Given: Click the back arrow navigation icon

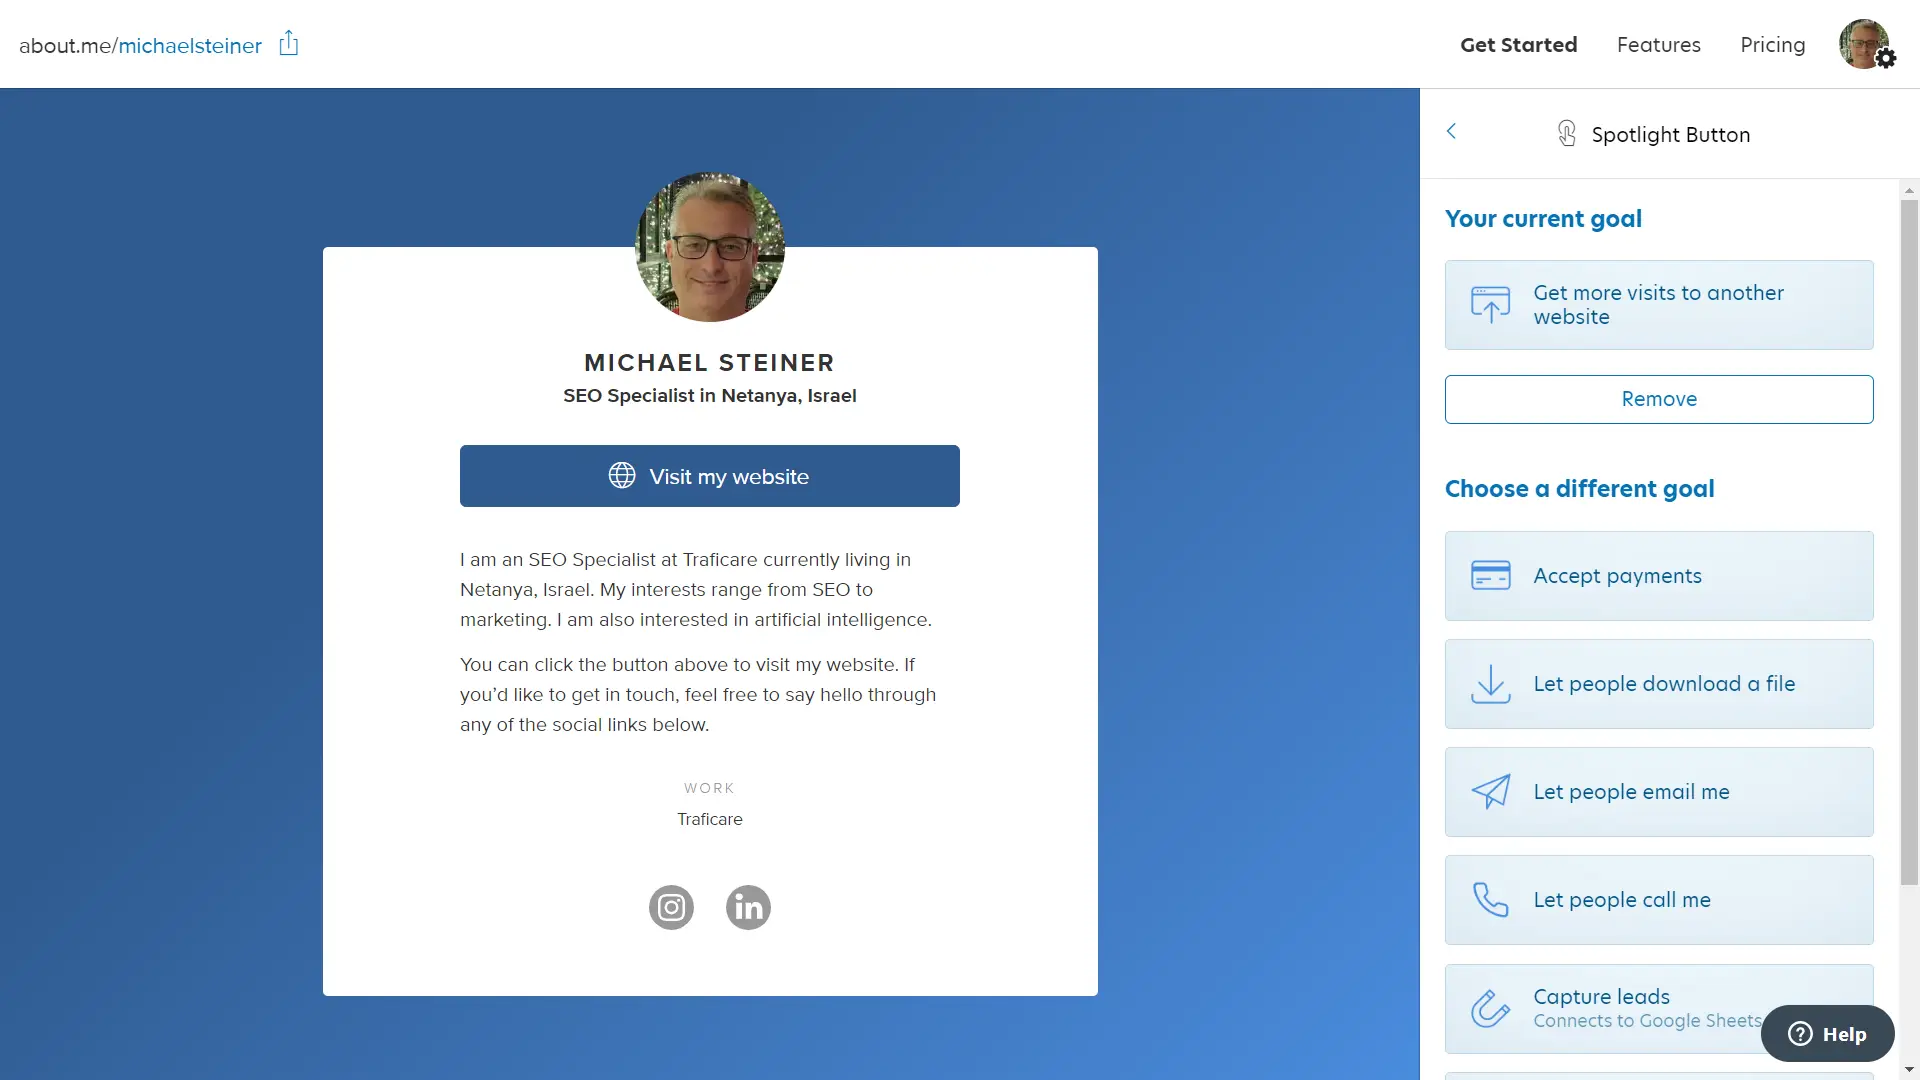Looking at the screenshot, I should (1449, 131).
